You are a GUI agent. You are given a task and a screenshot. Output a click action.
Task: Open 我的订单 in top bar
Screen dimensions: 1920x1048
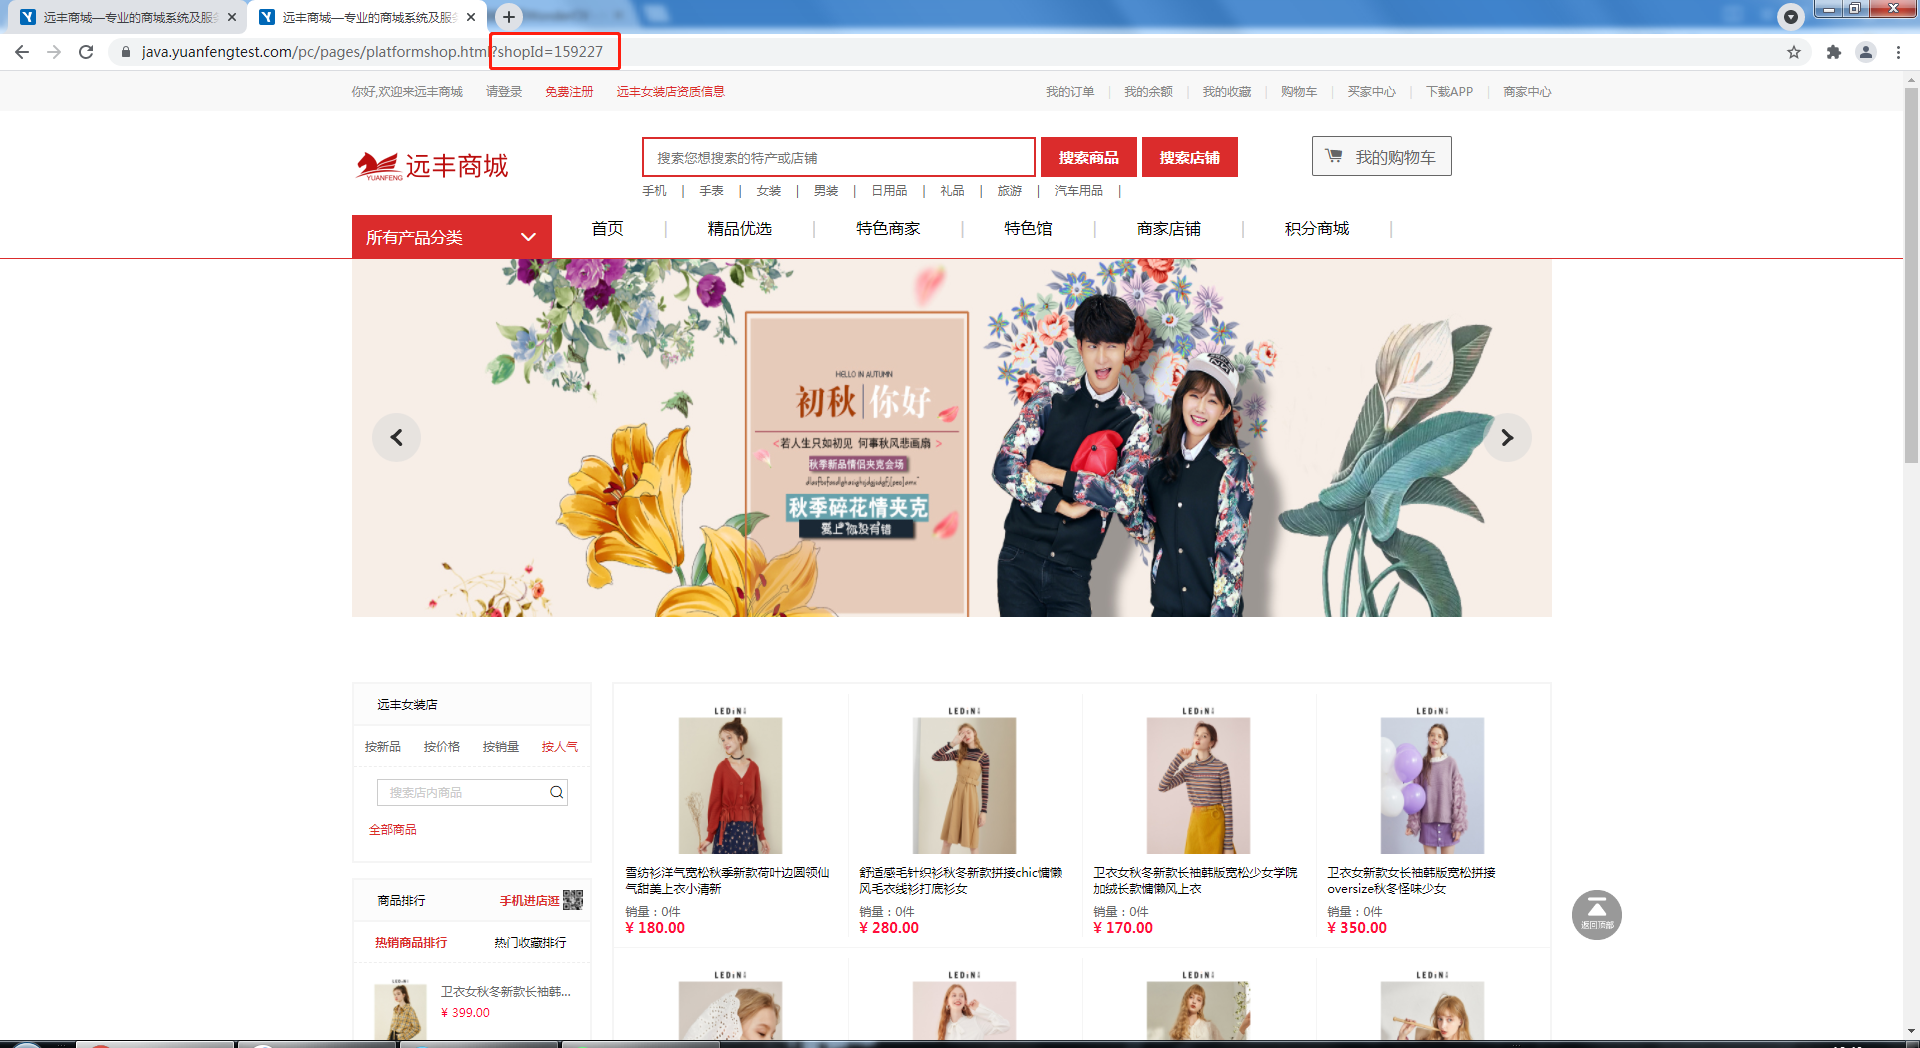[x=1070, y=92]
